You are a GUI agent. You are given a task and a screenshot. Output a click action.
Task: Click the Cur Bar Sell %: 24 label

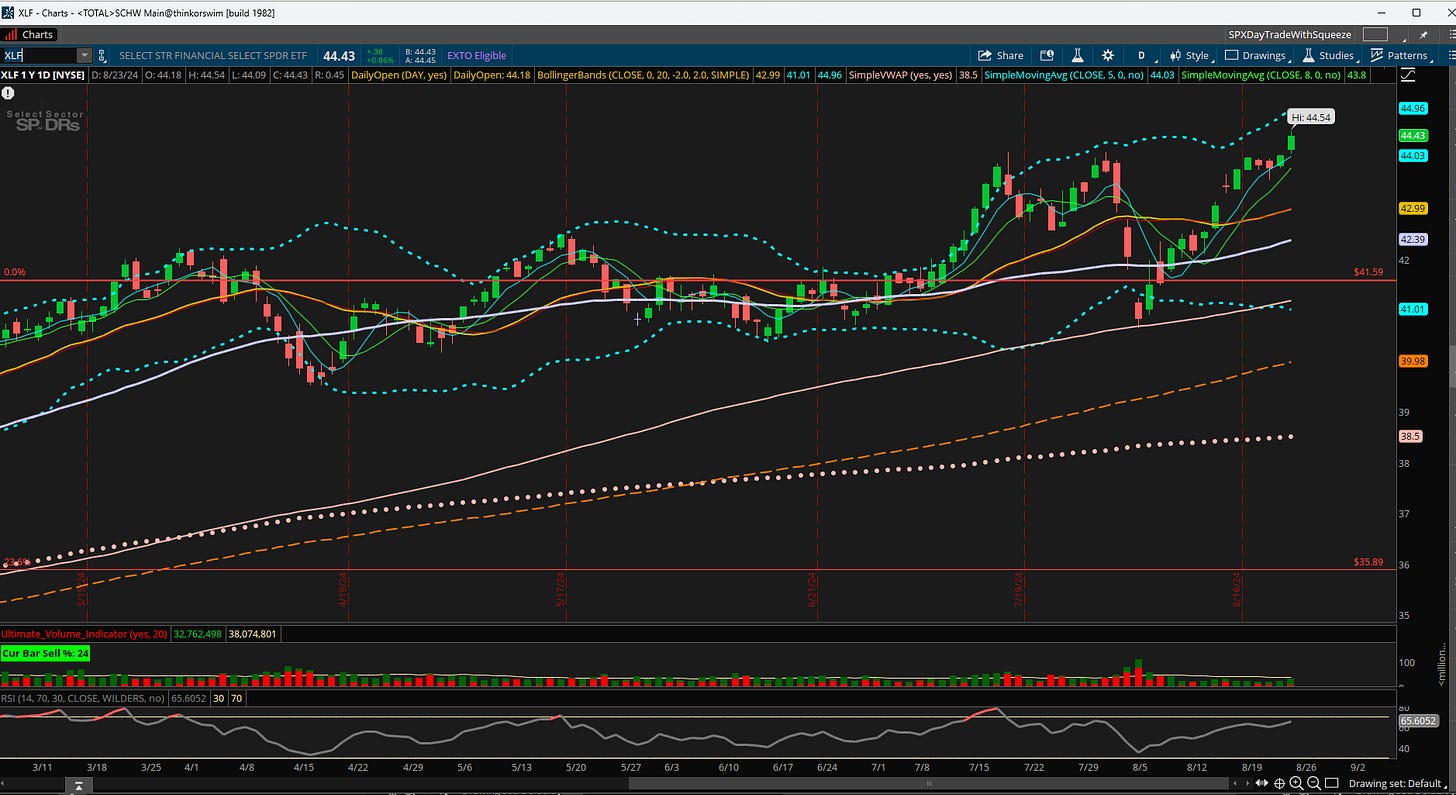(46, 653)
